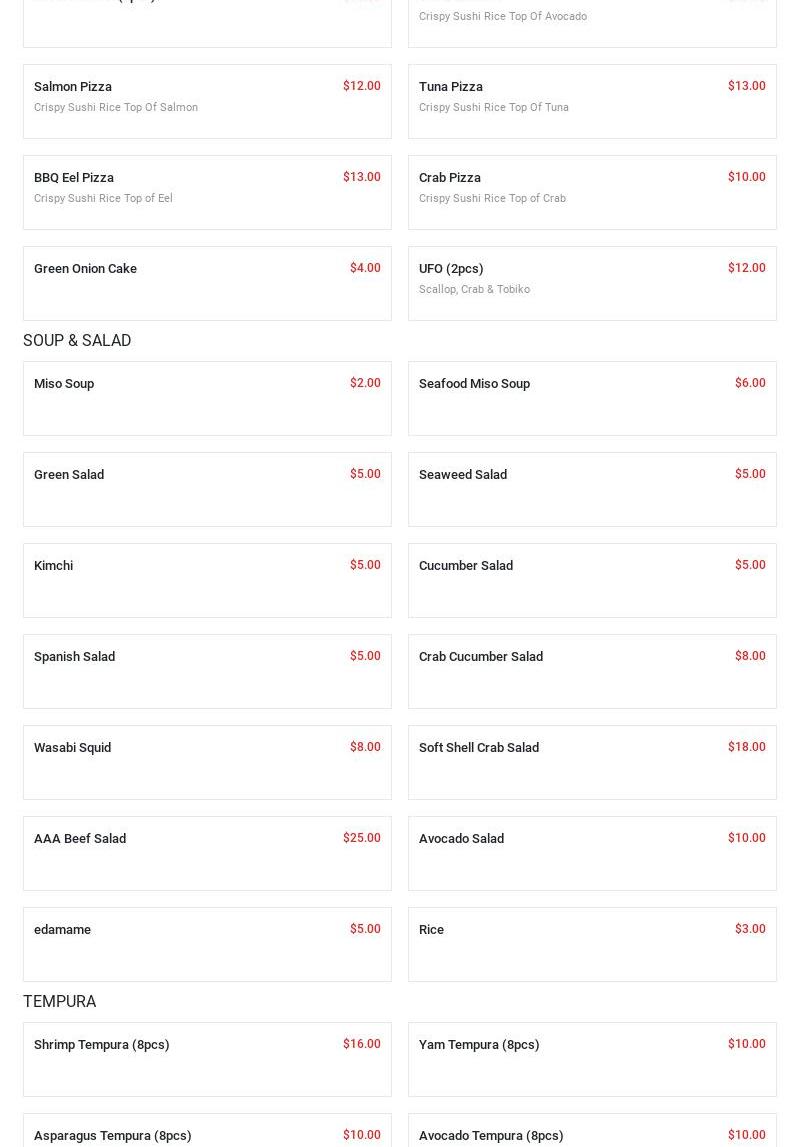Choose Yam Tempura (8pcs)
Viewport: 800px width, 1147px height.
point(592,1059)
